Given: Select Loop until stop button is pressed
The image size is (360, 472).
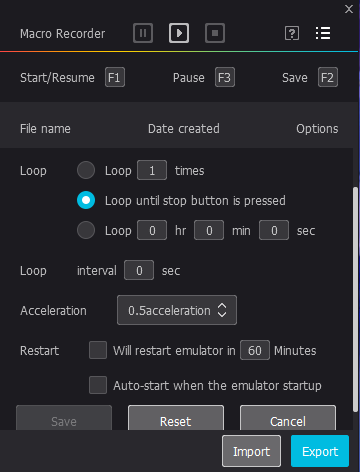Looking at the screenshot, I should click(x=86, y=200).
